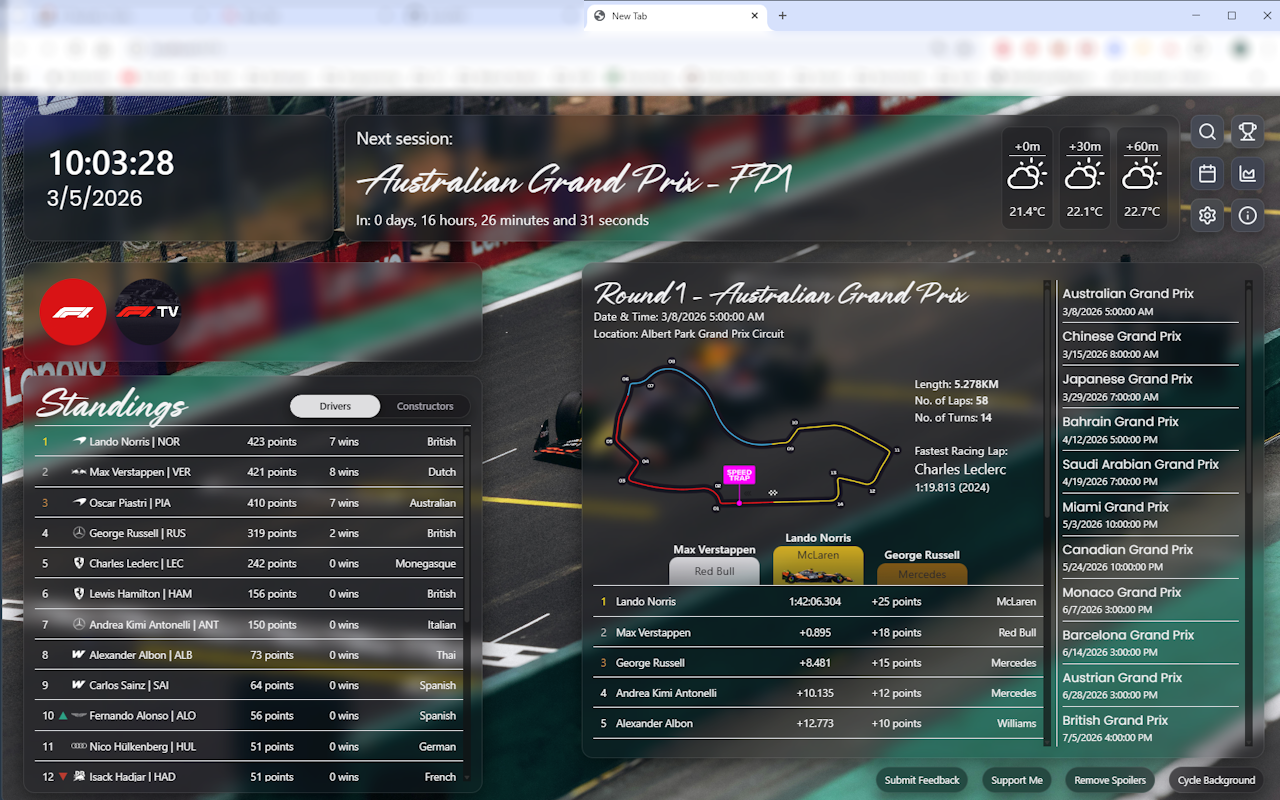Click the 10:03:28 clock display
The height and width of the screenshot is (800, 1280).
pyautogui.click(x=111, y=162)
